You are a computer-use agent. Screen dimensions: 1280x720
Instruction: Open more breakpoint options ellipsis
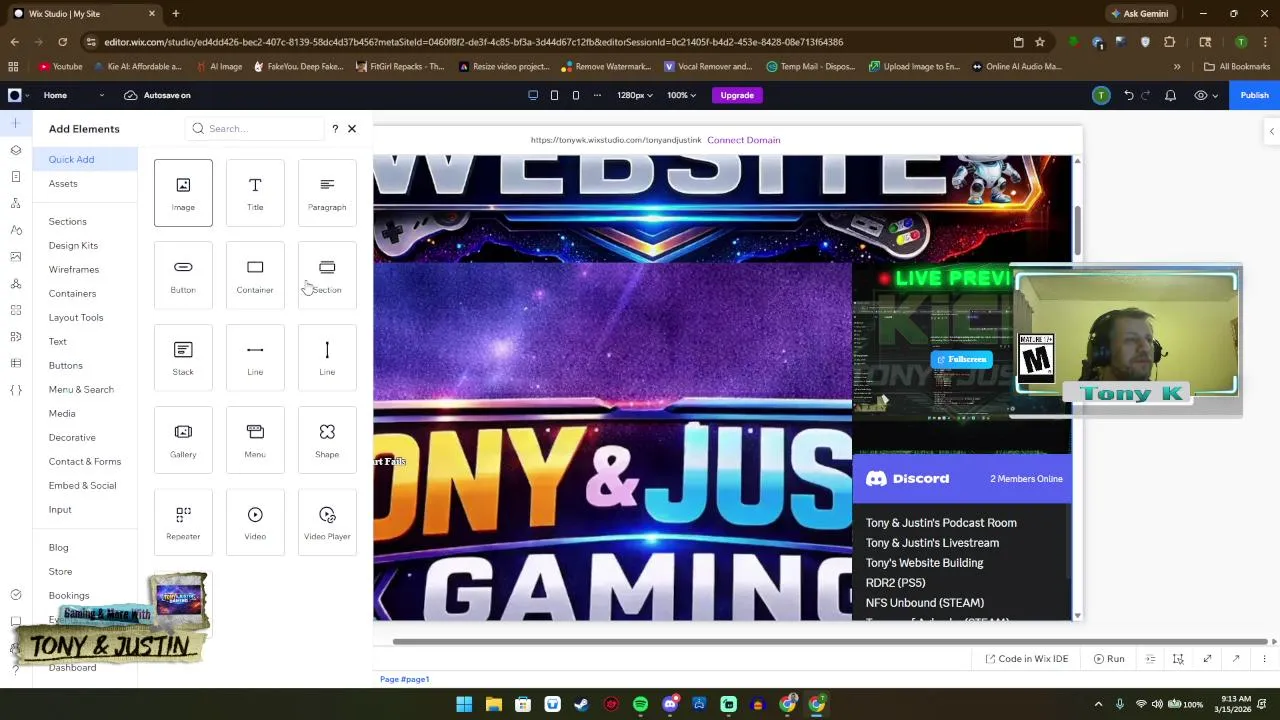[x=598, y=95]
